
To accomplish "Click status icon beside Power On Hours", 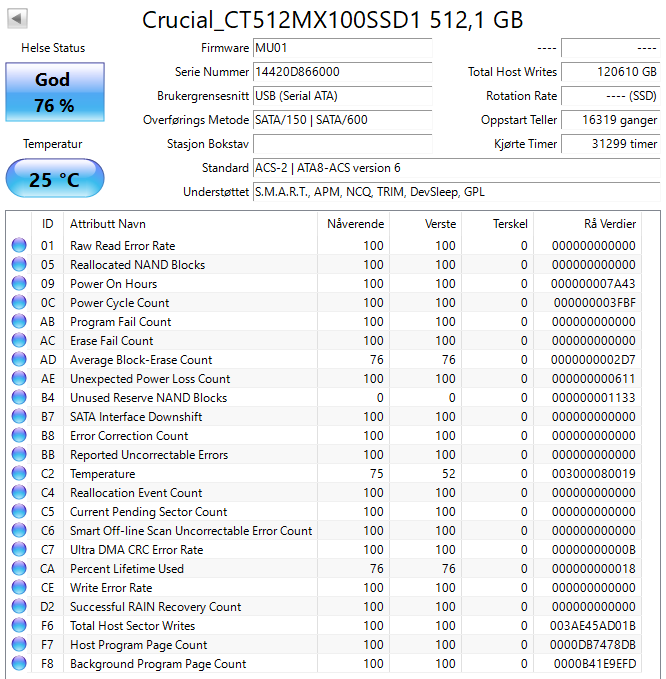I will coord(19,284).
